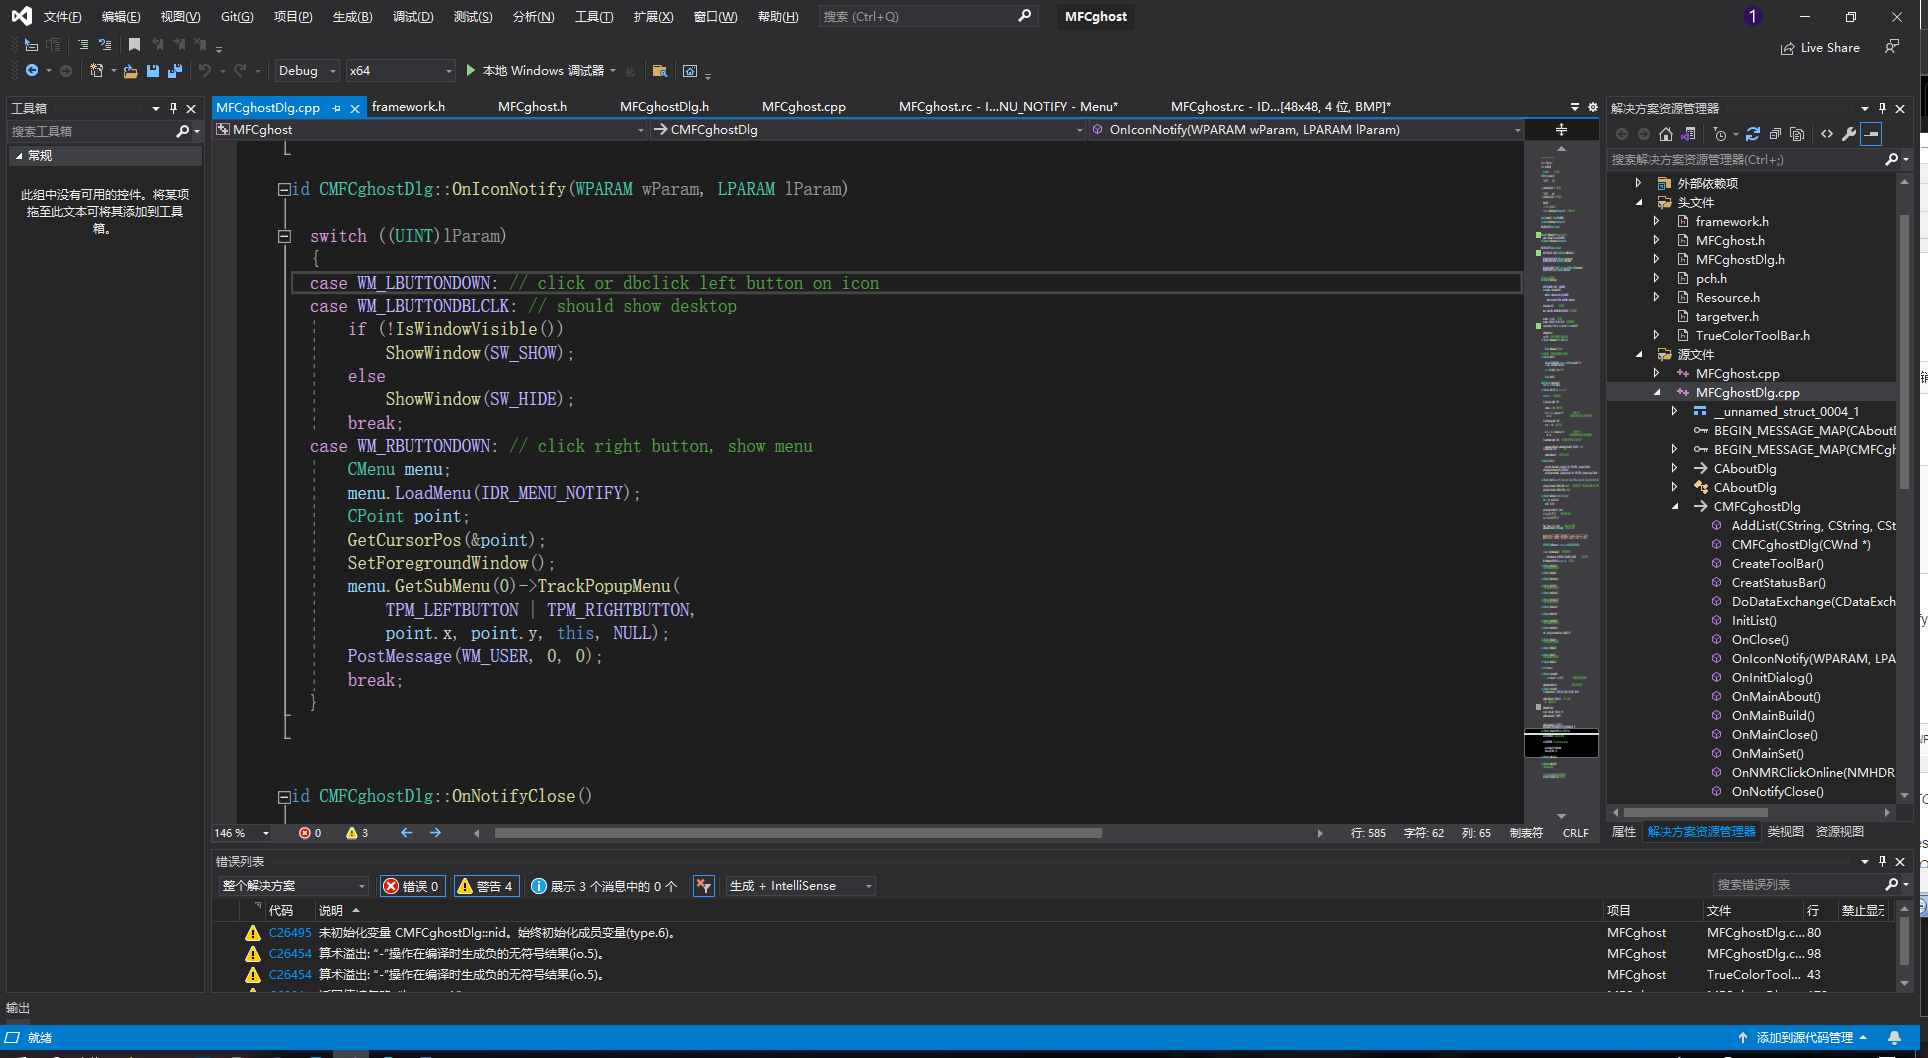This screenshot has width=1928, height=1058.
Task: Click the sync/refresh icon in Solution Explorer
Action: [x=1753, y=134]
